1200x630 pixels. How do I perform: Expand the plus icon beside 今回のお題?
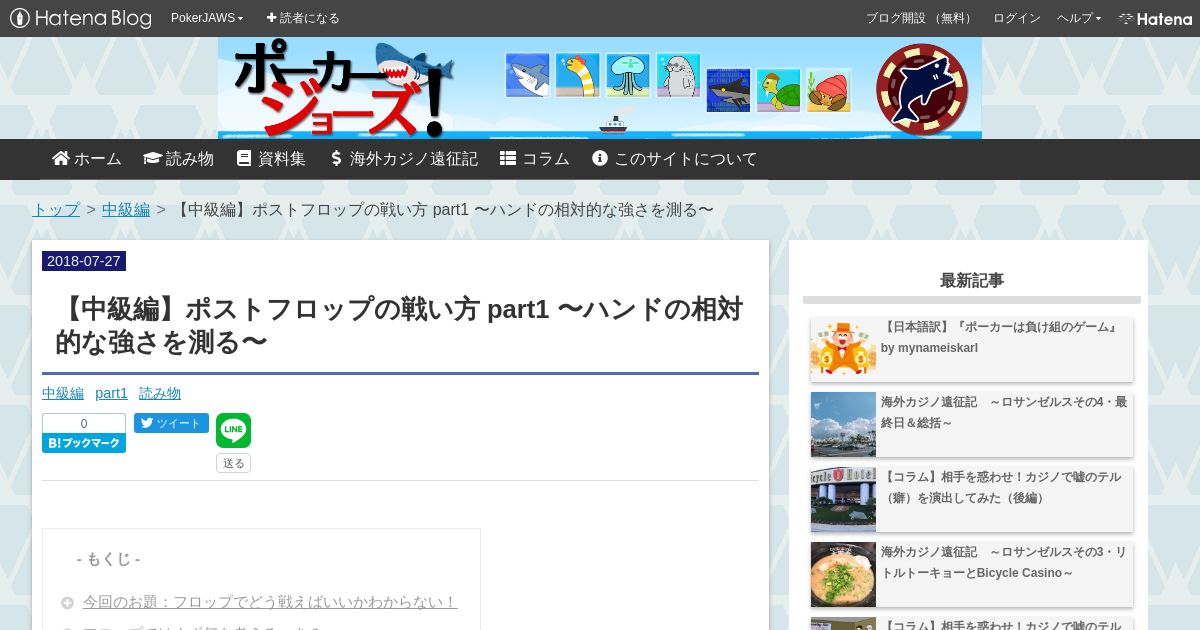point(67,602)
